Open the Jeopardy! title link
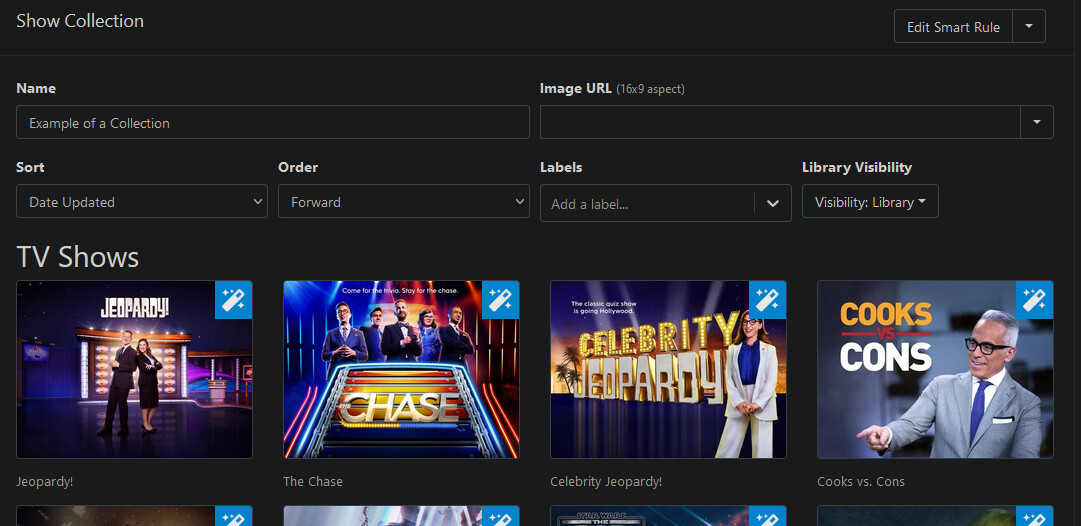This screenshot has height=526, width=1081. coord(45,481)
